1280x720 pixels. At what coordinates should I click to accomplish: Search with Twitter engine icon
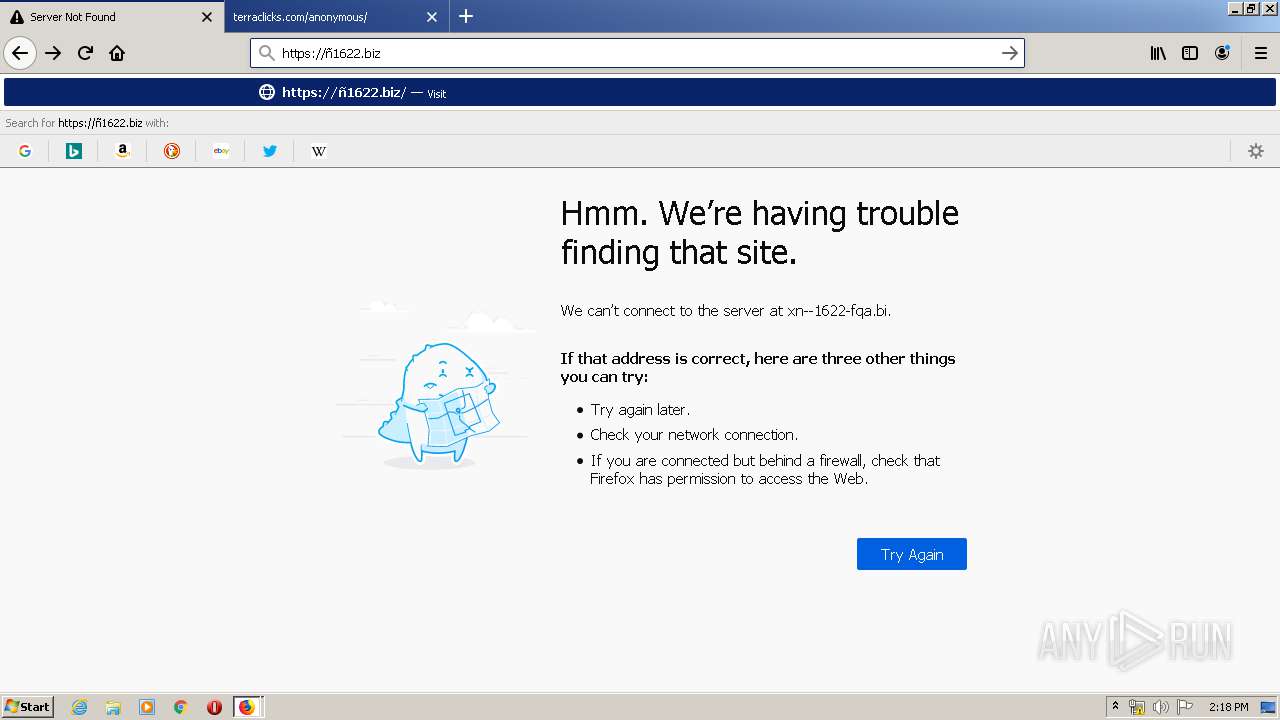tap(270, 151)
